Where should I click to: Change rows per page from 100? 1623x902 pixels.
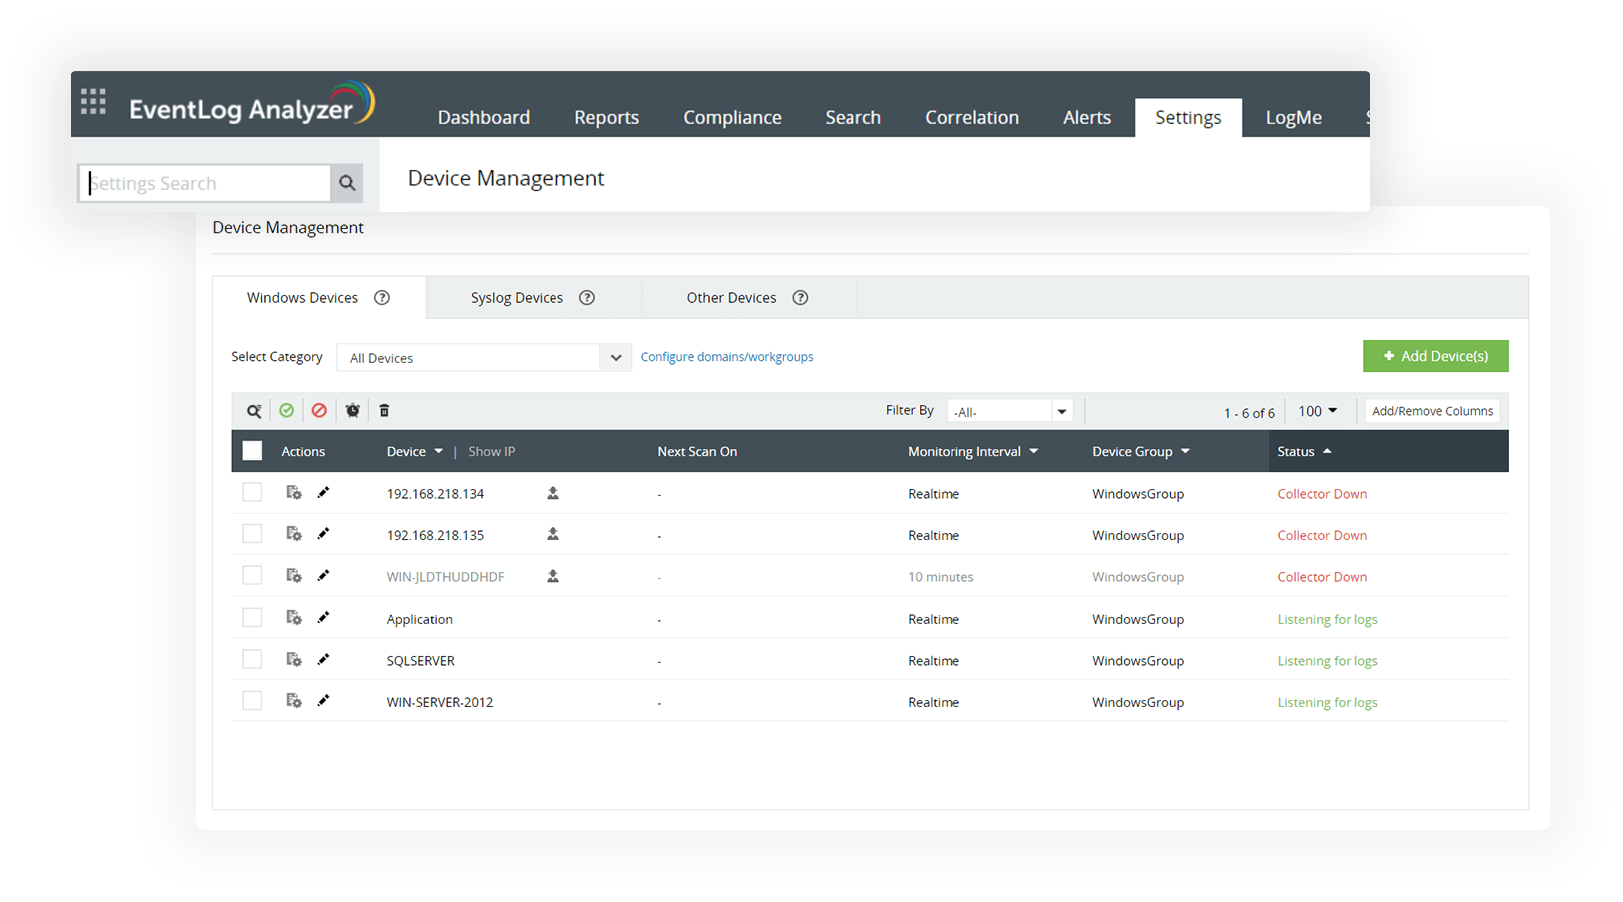[1318, 411]
